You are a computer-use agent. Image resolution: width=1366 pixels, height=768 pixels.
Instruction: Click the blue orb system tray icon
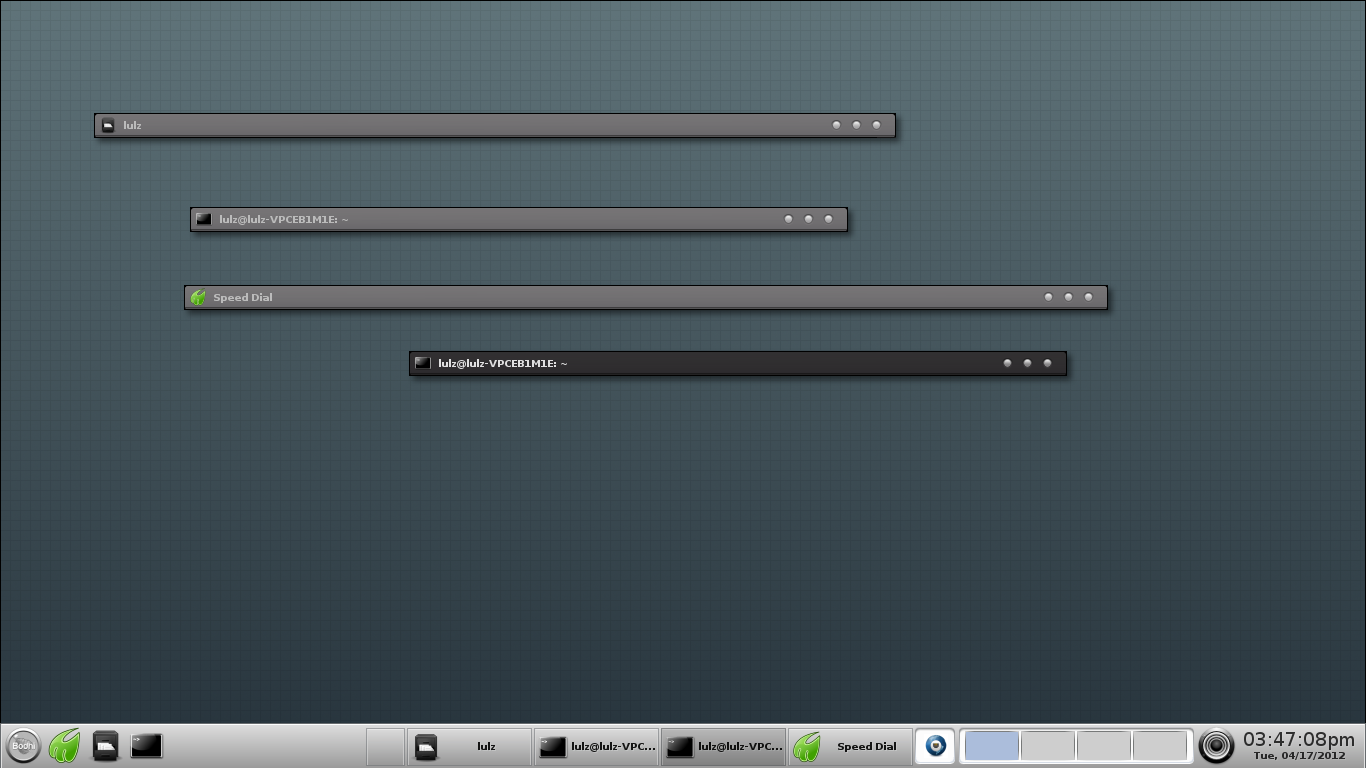tap(934, 745)
